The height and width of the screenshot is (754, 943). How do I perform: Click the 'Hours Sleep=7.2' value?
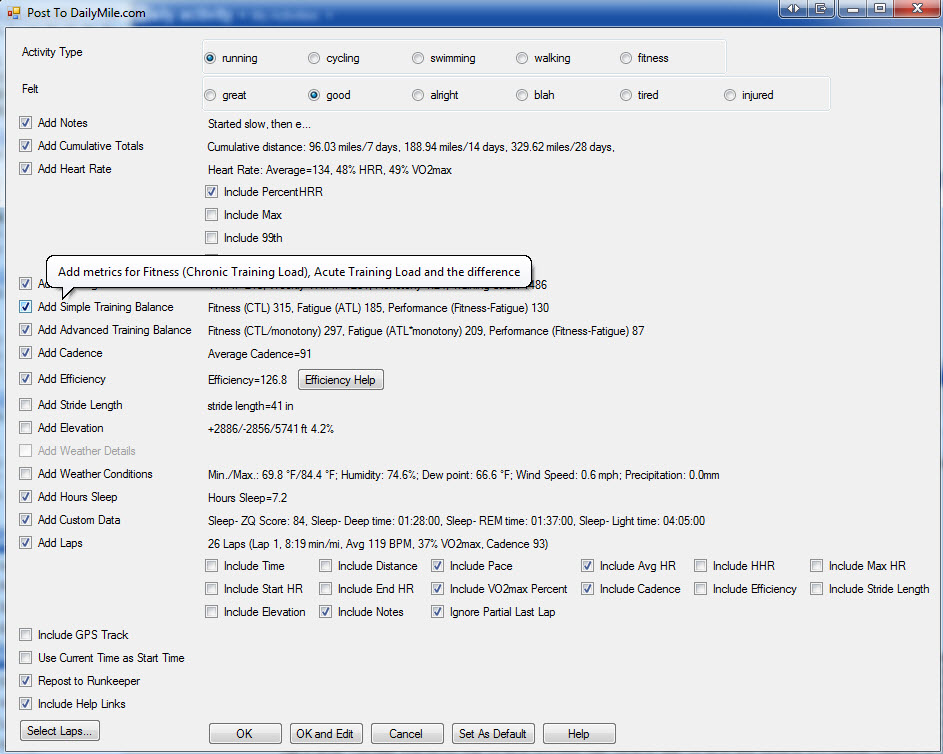[247, 498]
